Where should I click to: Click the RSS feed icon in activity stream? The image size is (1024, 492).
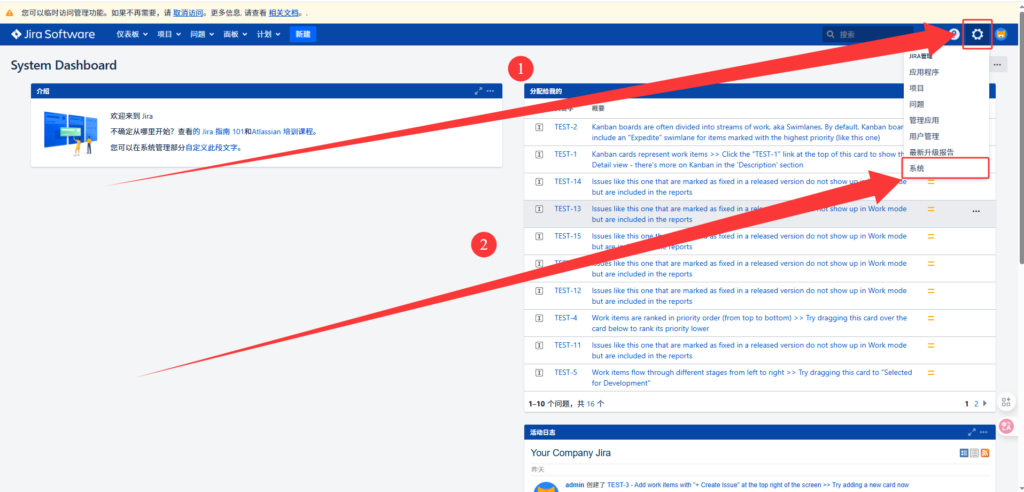[985, 453]
